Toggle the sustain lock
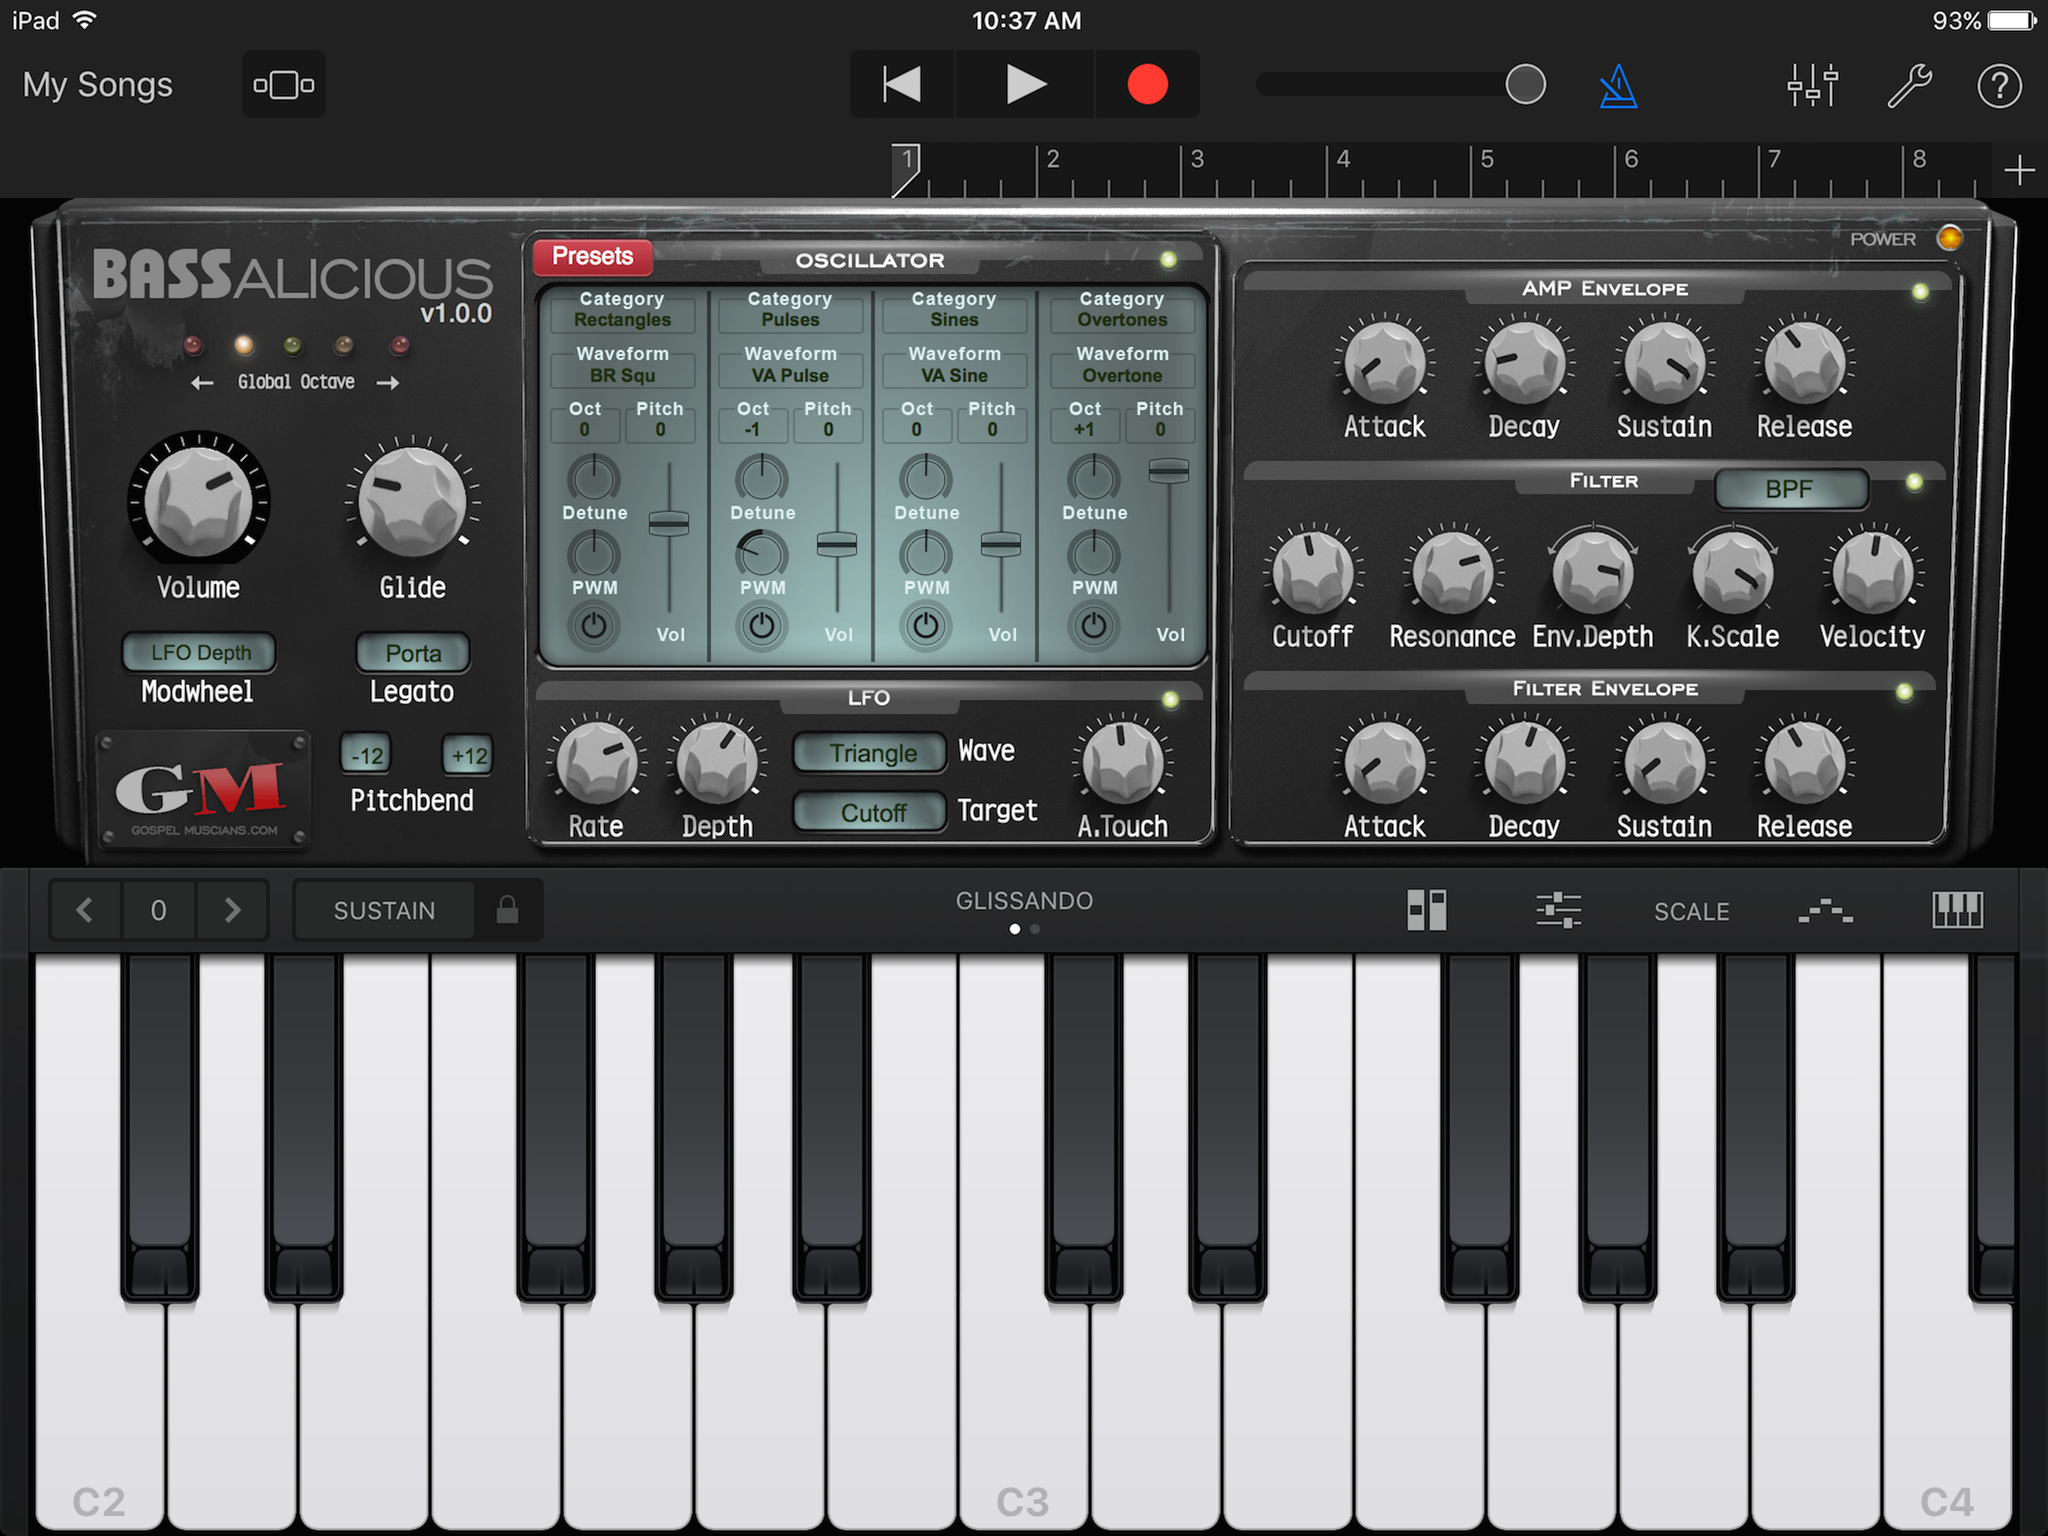This screenshot has height=1536, width=2048. 508,910
